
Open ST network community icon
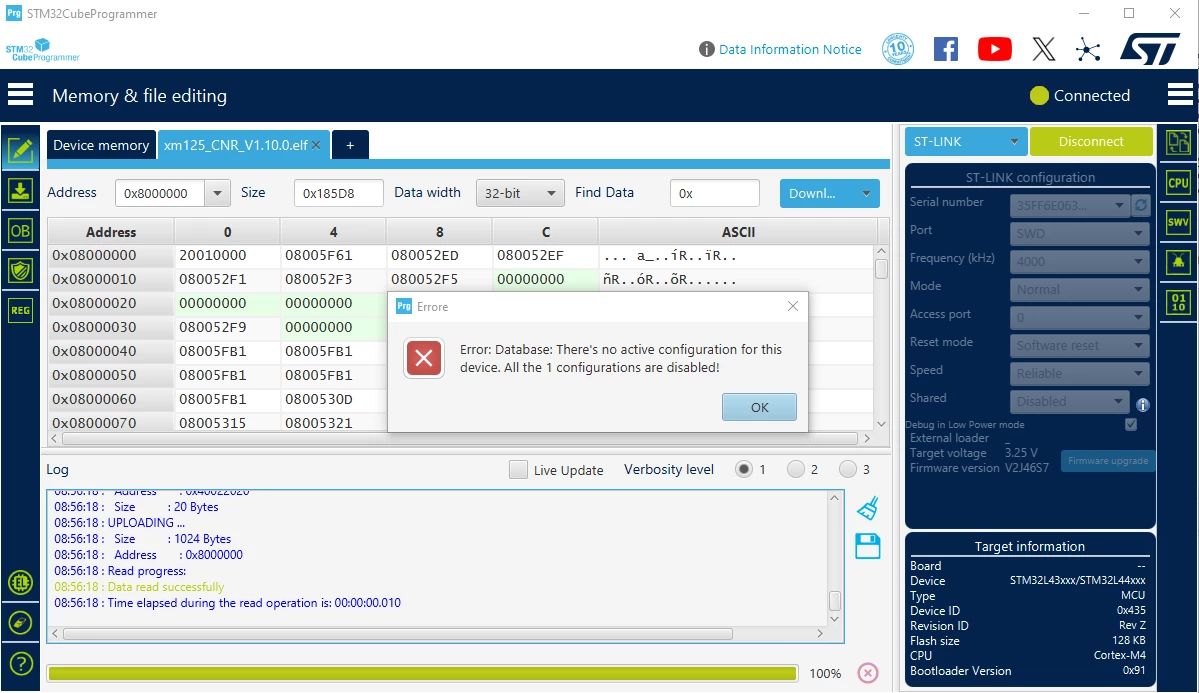point(1088,50)
